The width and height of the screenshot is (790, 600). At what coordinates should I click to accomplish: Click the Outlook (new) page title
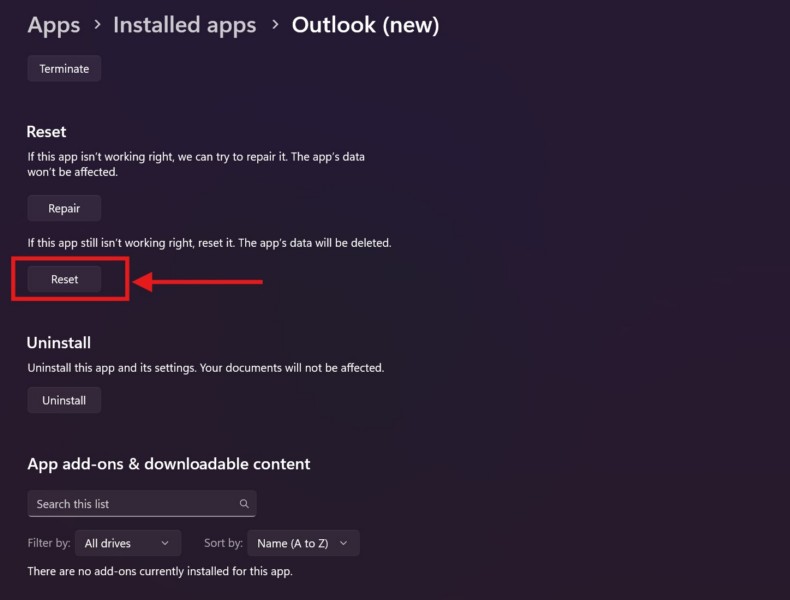point(365,25)
